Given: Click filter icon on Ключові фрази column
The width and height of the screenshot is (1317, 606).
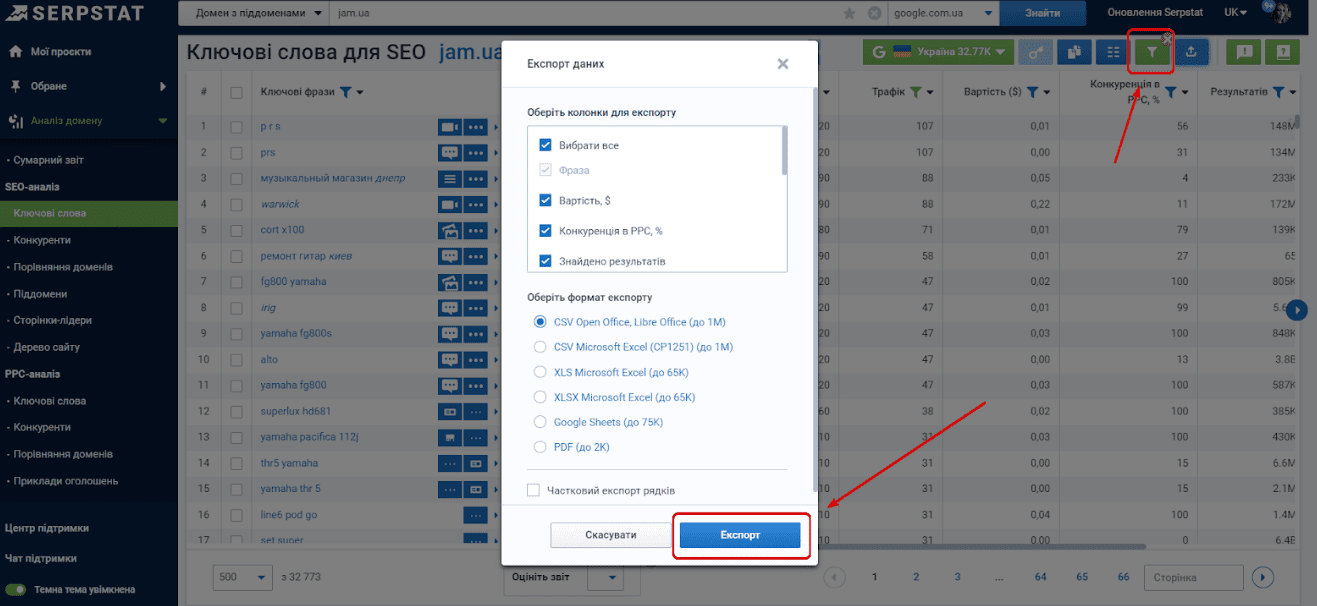Looking at the screenshot, I should click(345, 92).
